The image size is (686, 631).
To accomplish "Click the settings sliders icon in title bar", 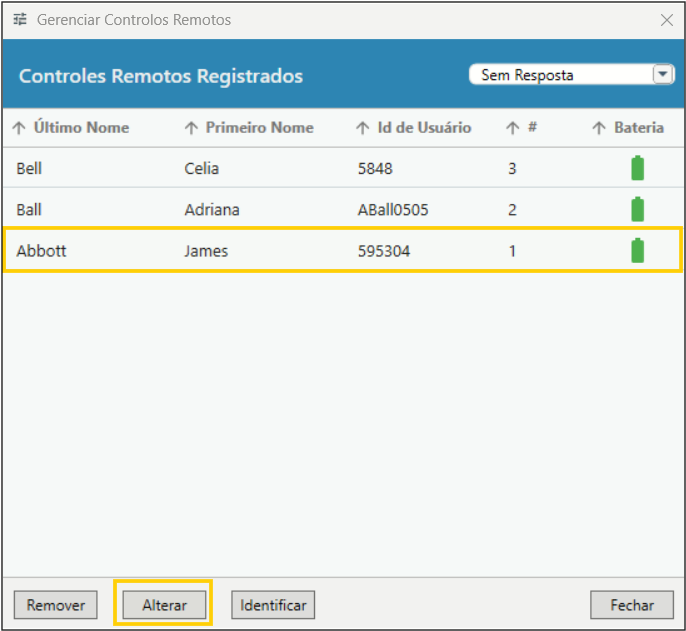I will tap(20, 20).
